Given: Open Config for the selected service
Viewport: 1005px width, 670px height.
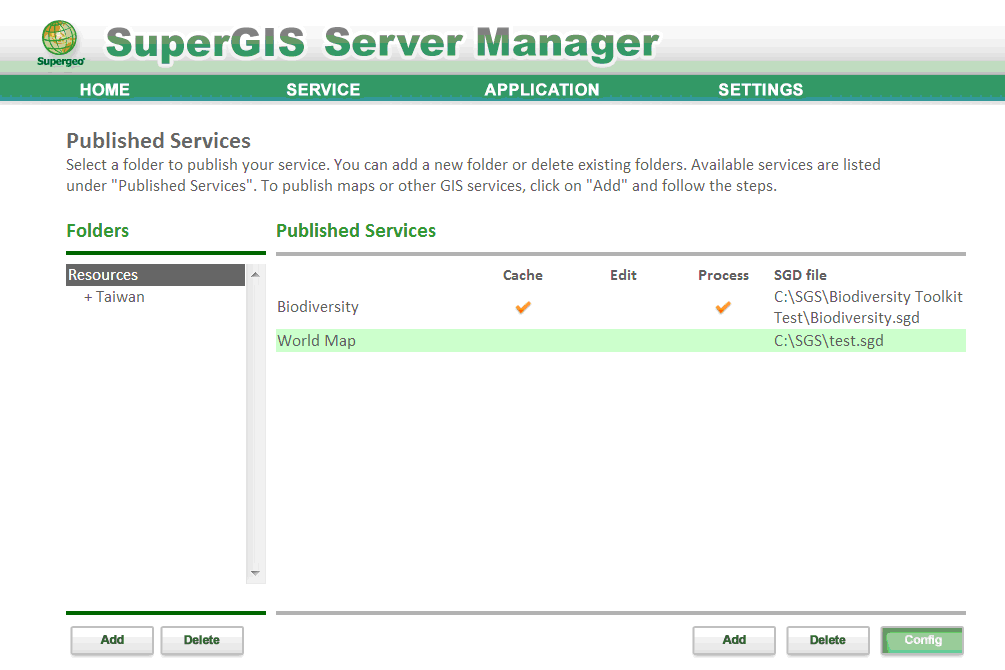Looking at the screenshot, I should [922, 640].
